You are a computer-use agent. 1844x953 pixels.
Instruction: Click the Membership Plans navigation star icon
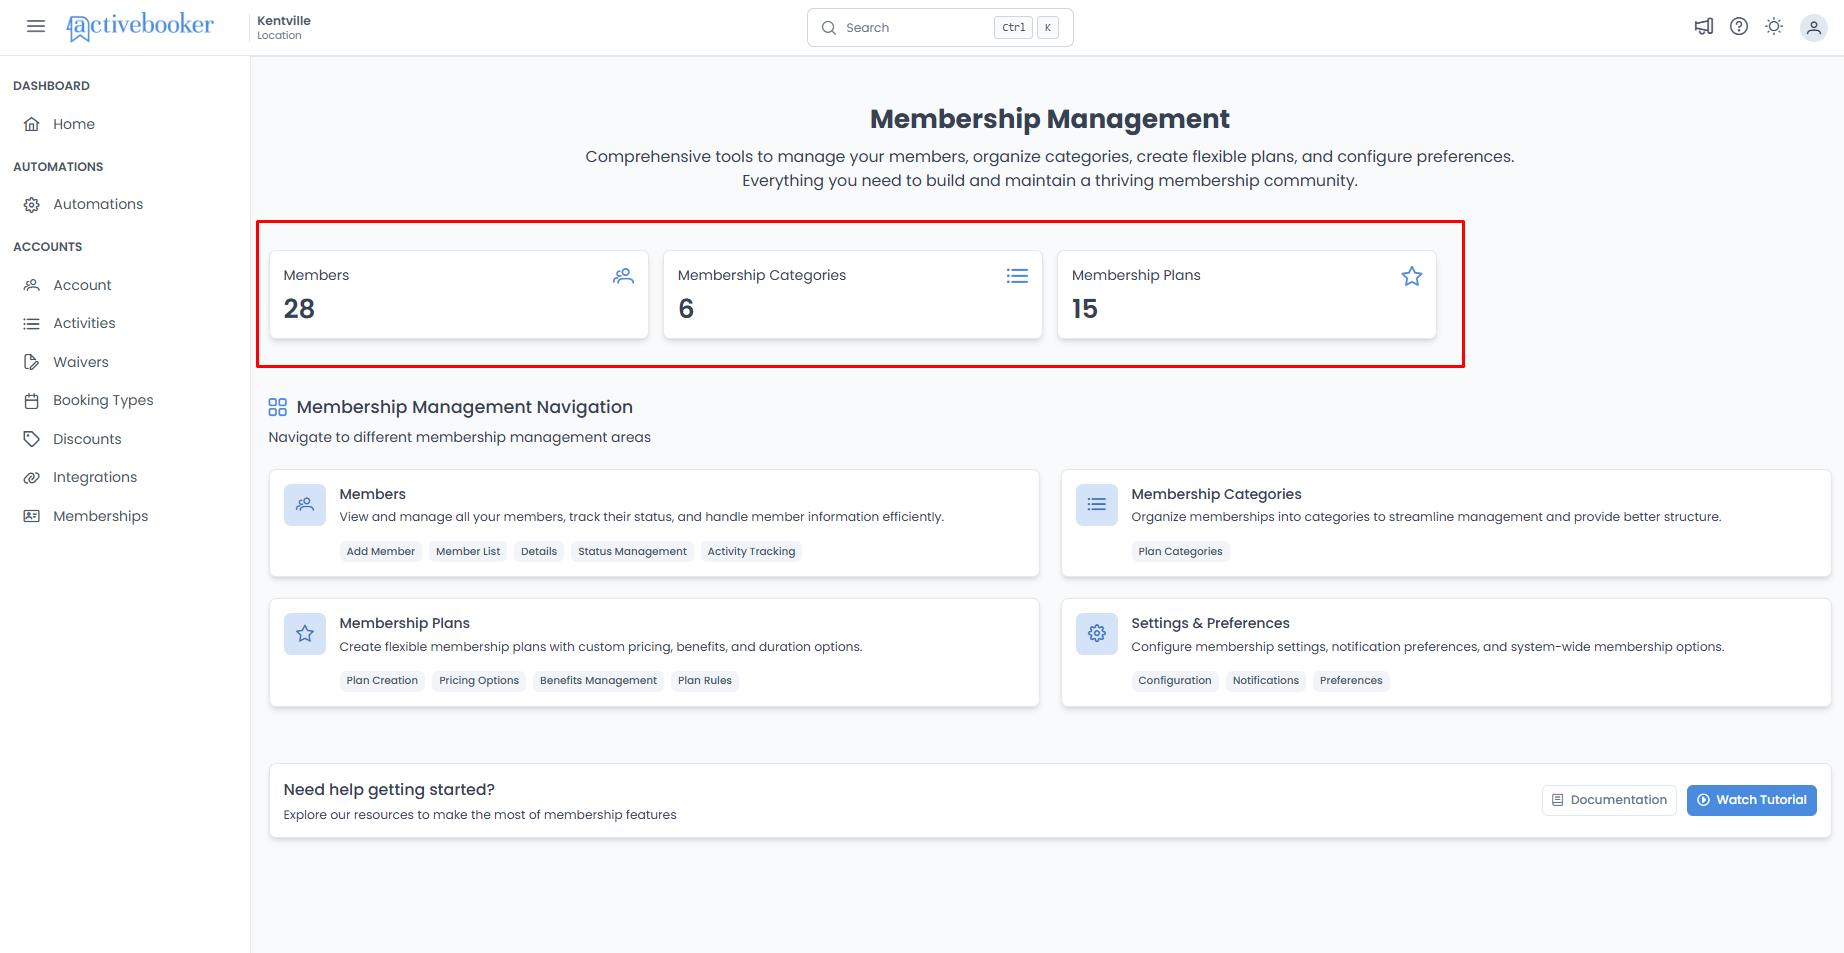(x=305, y=634)
